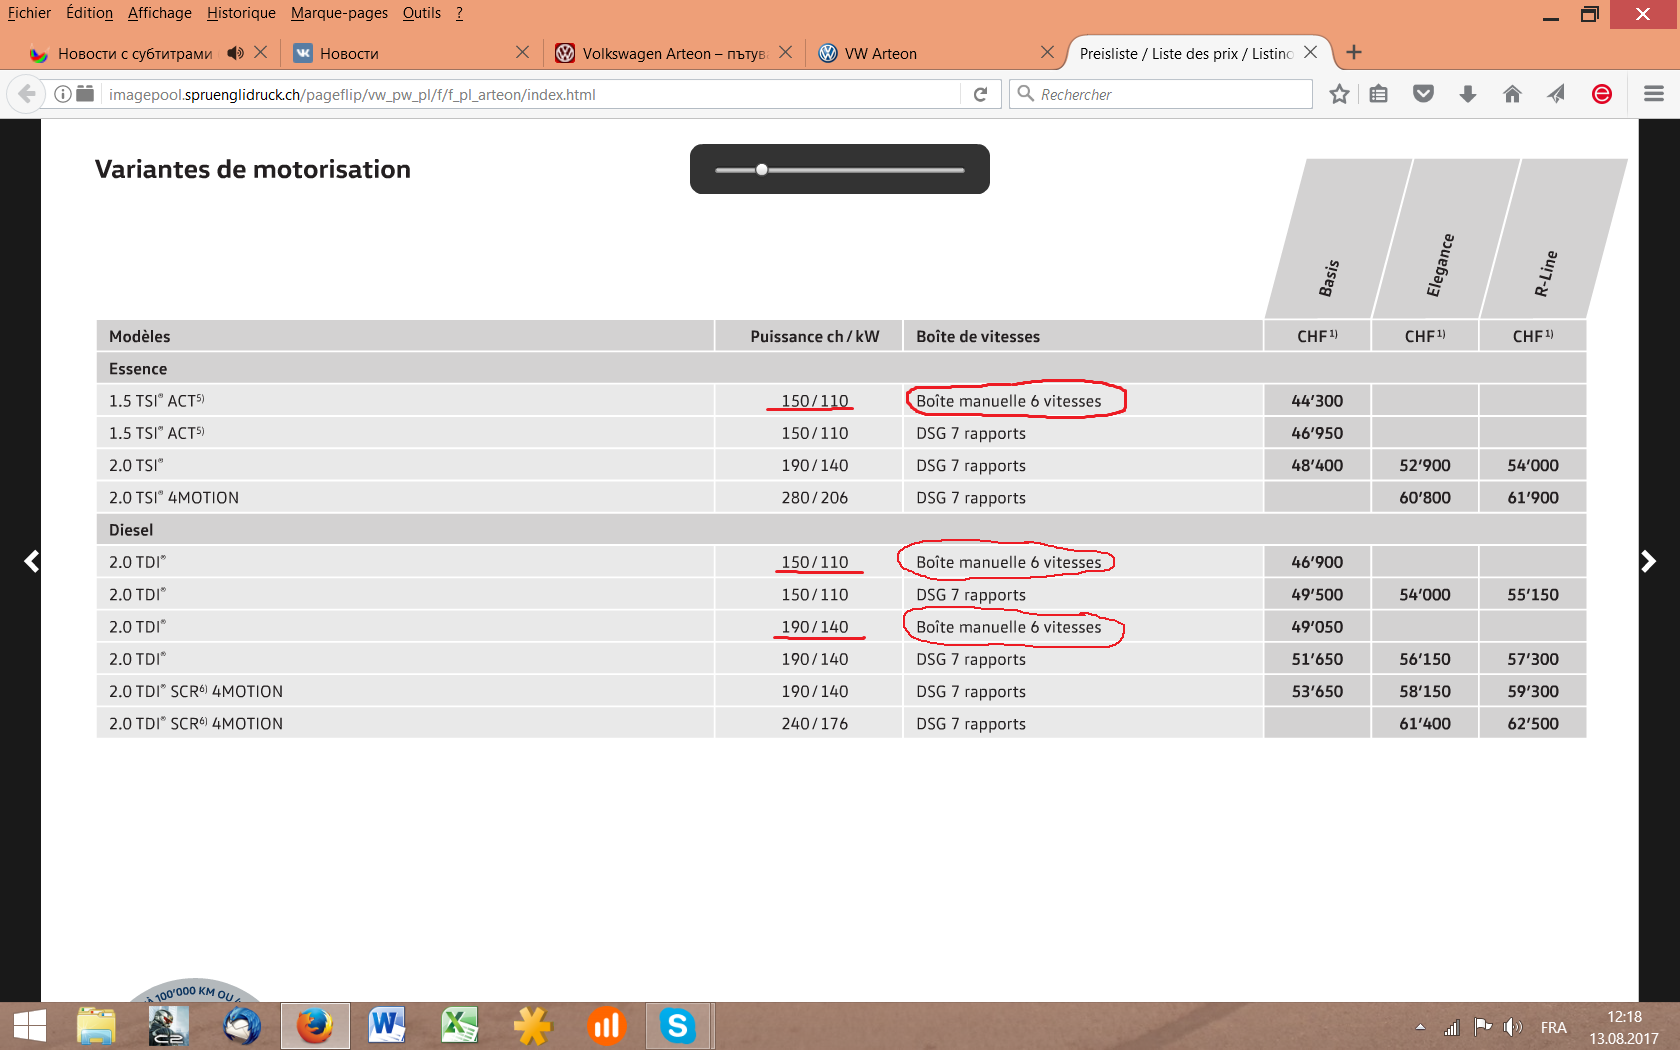The height and width of the screenshot is (1050, 1680).
Task: Open the Firefox hamburger menu
Action: tap(1654, 94)
